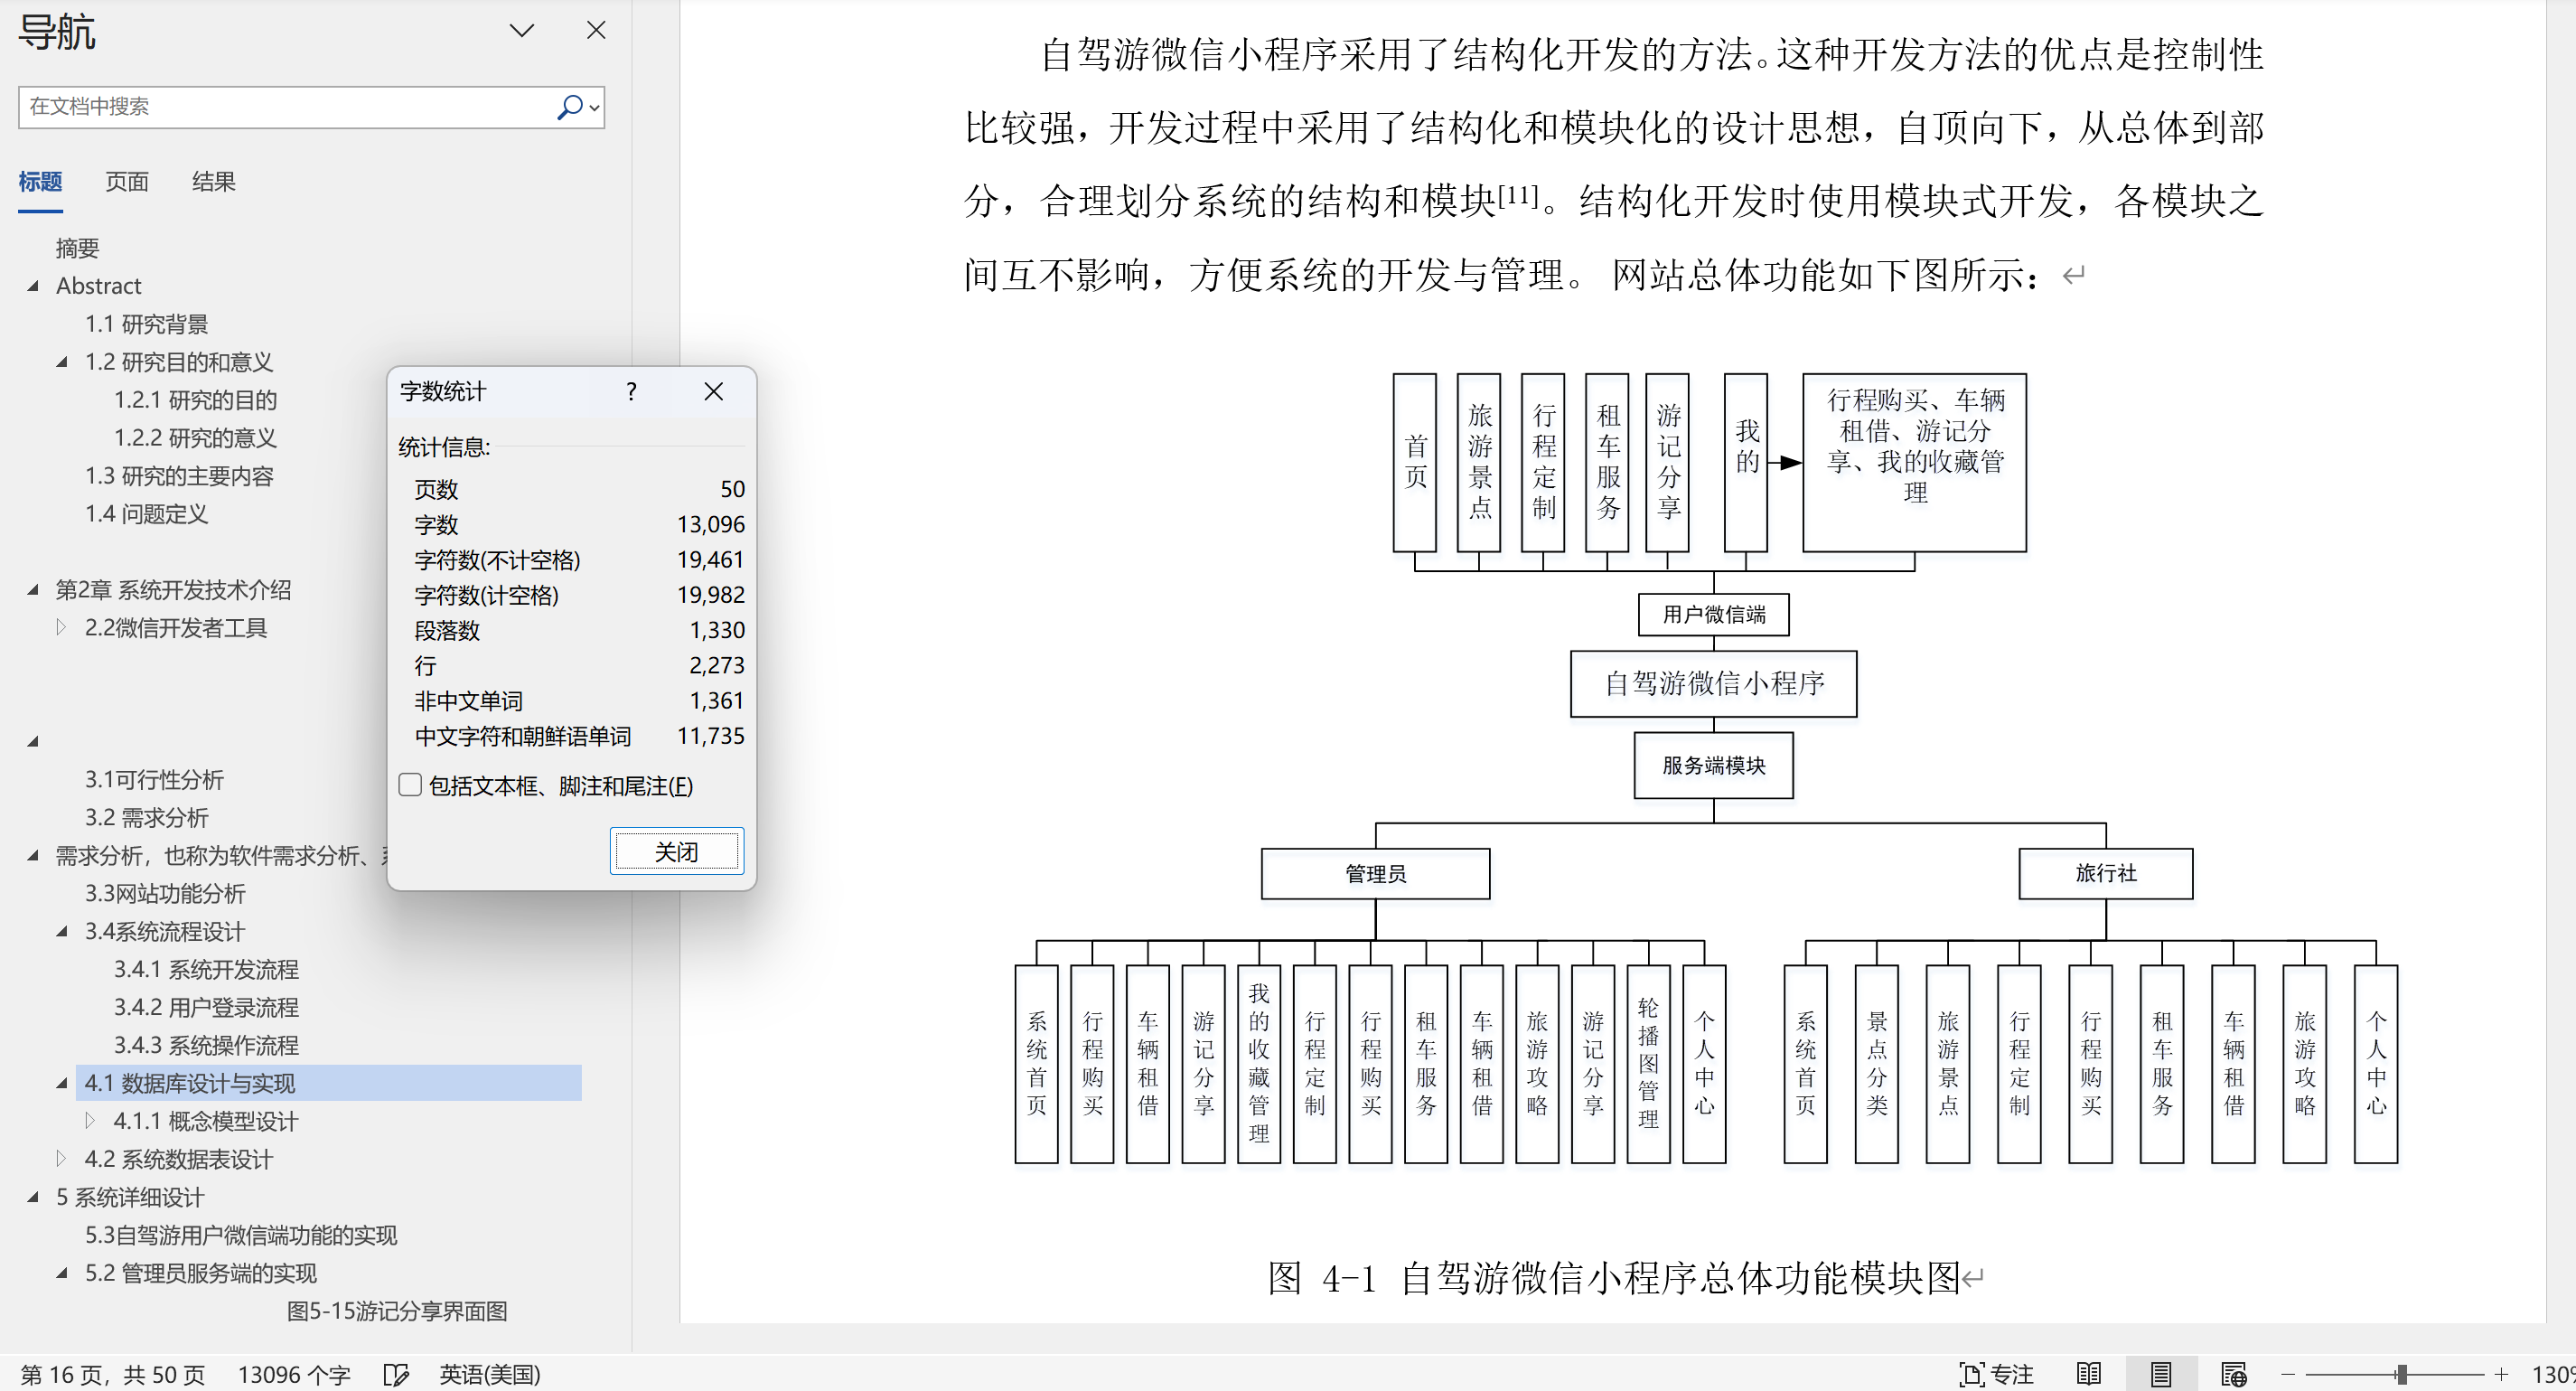The height and width of the screenshot is (1391, 2576).
Task: Click the 字数 value 13,096 in dialog
Action: [x=710, y=524]
